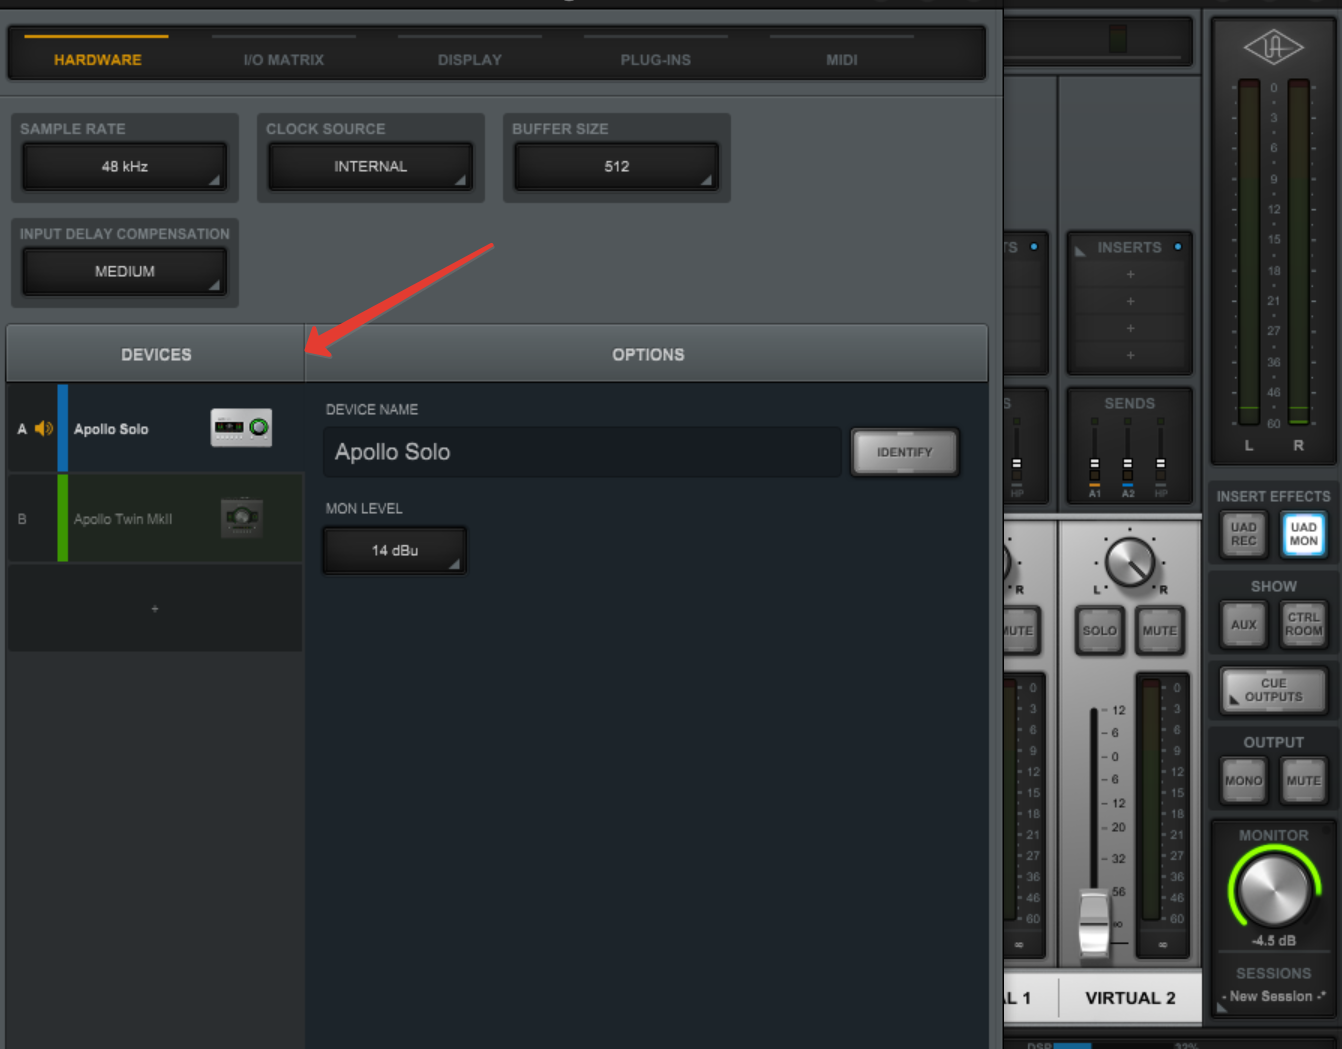The width and height of the screenshot is (1342, 1049).
Task: Open the Clock Source INTERNAL dropdown
Action: click(x=370, y=166)
